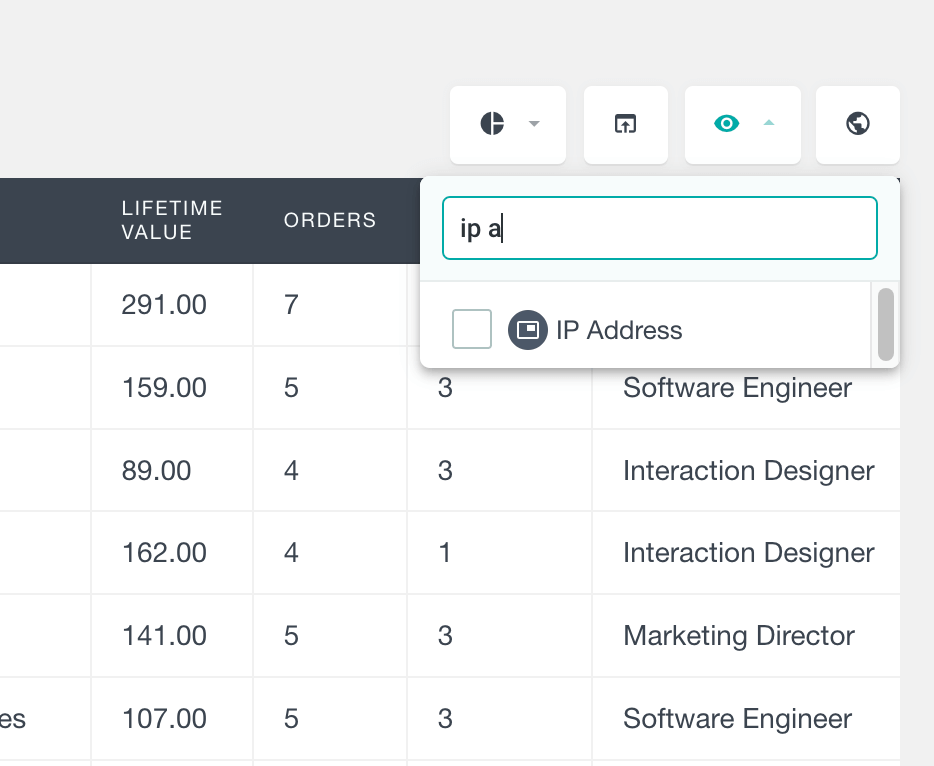Viewport: 934px width, 766px height.
Task: Toggle the eye column visibility icon
Action: coord(727,124)
